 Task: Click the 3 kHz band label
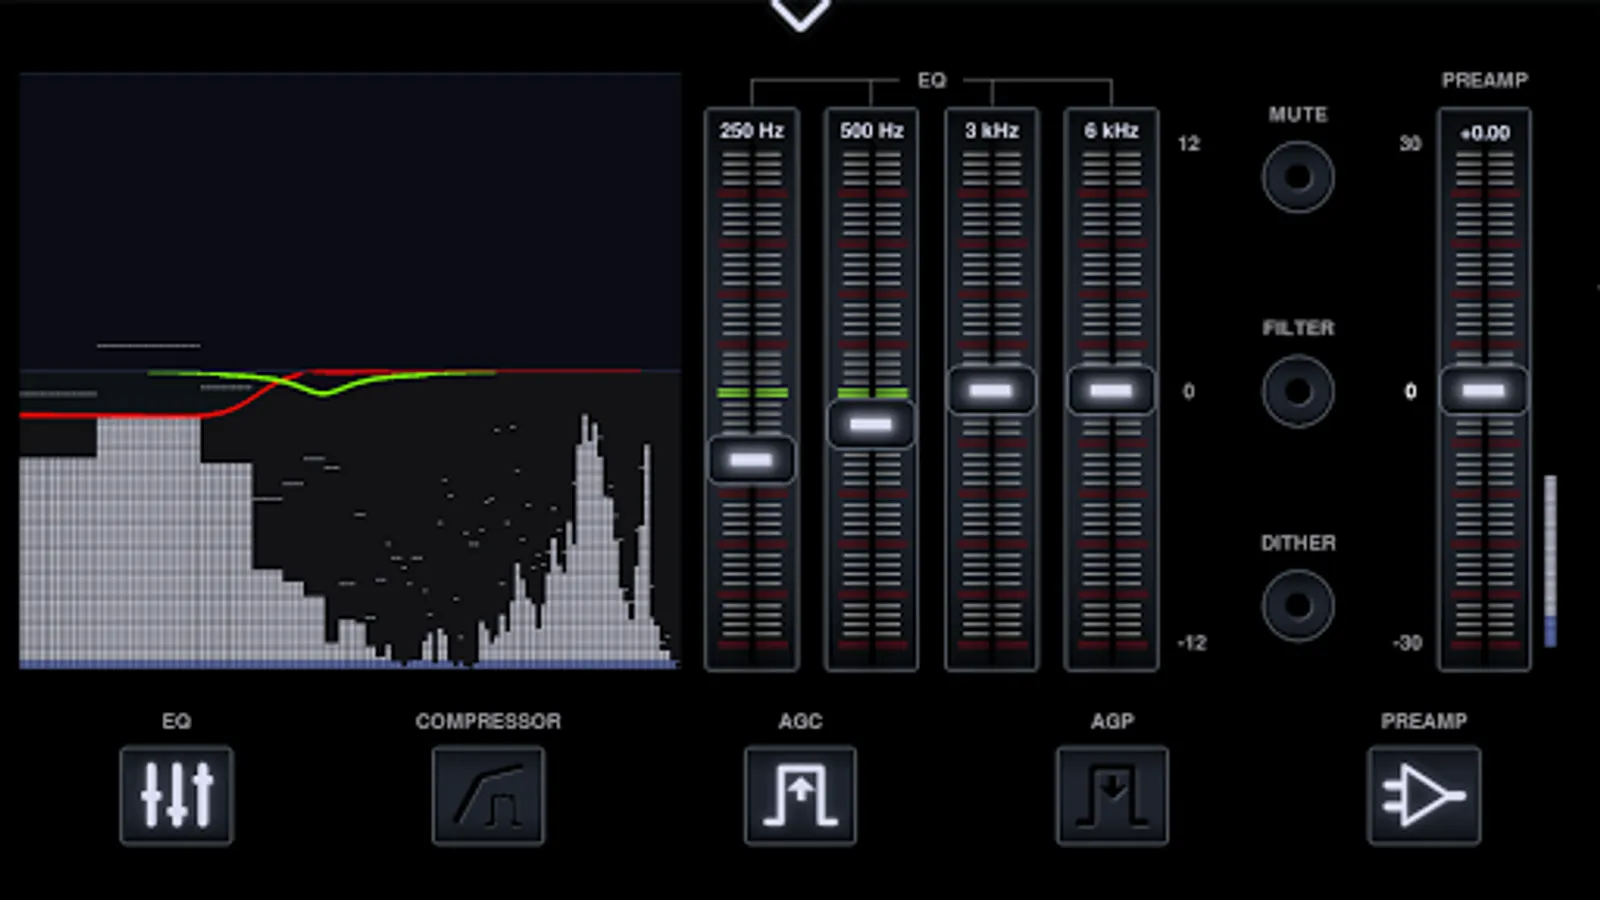tap(991, 131)
